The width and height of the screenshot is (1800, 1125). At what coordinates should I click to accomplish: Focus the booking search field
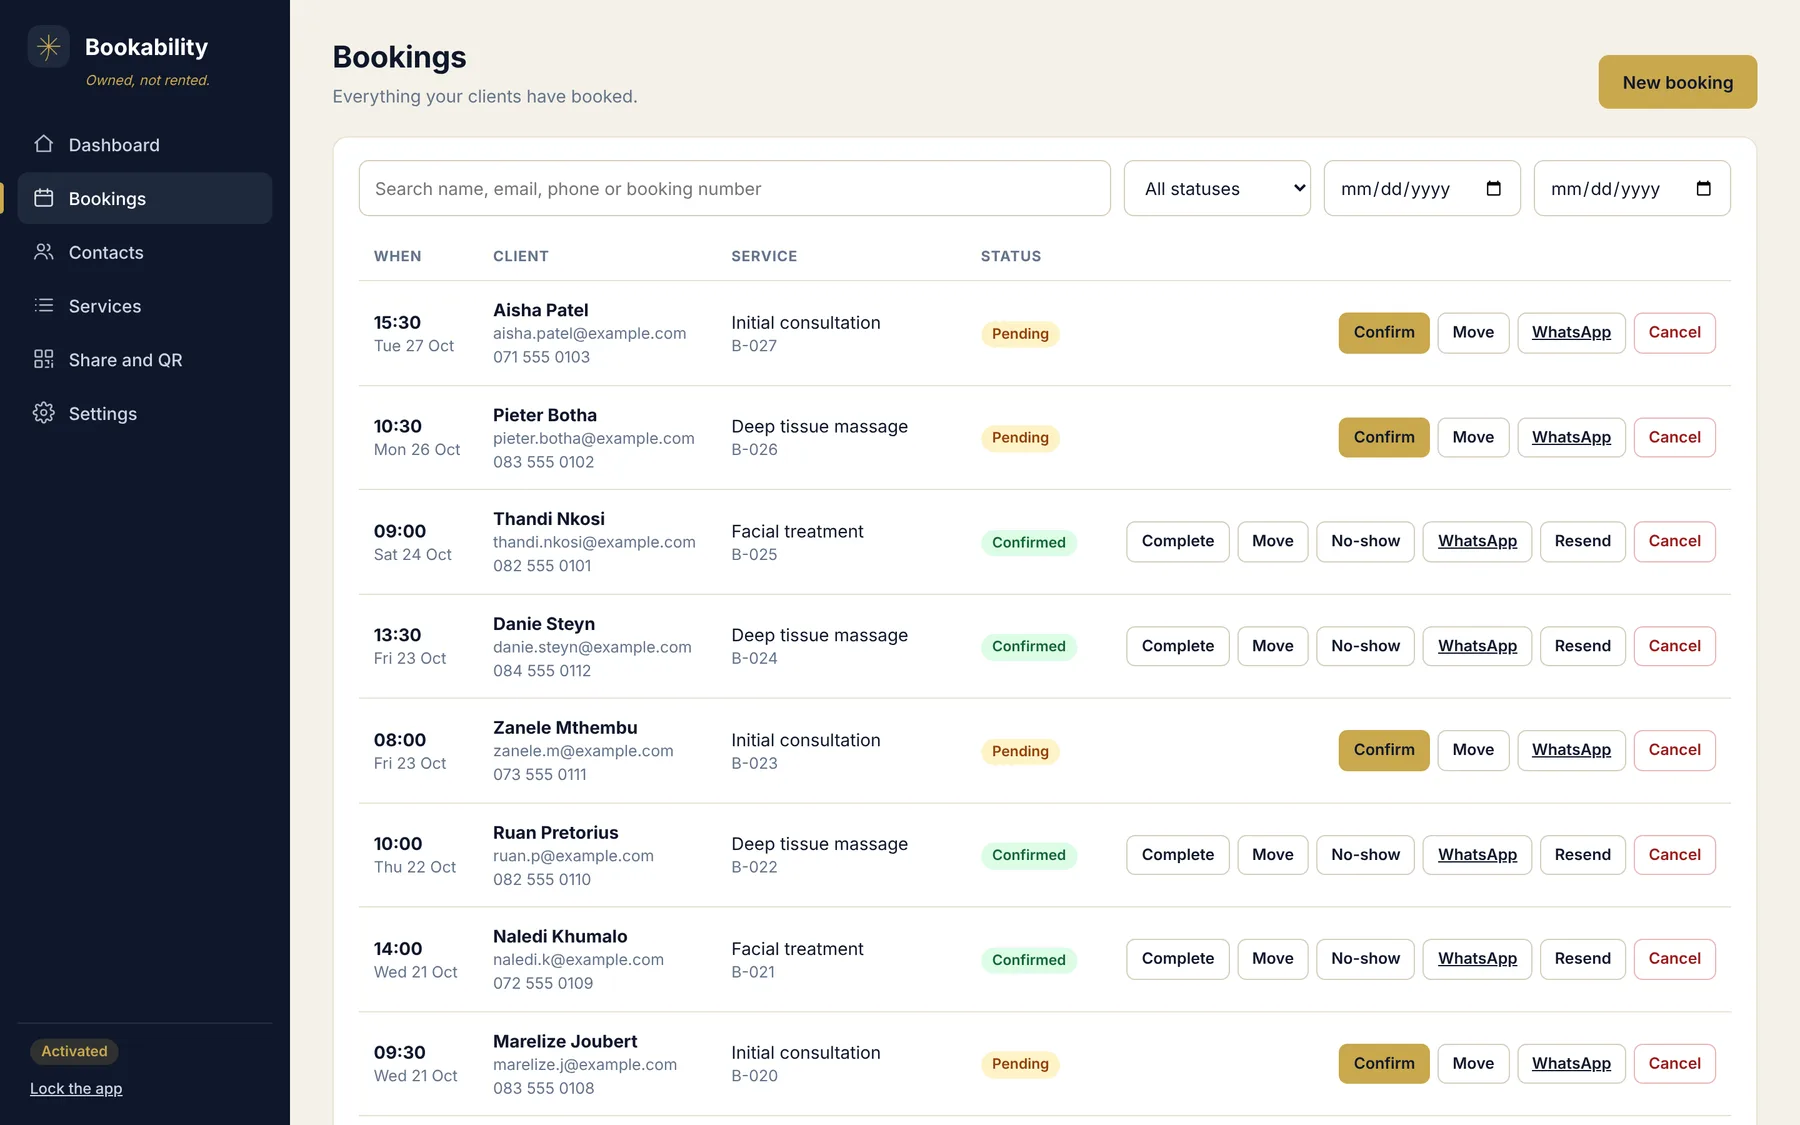(735, 188)
